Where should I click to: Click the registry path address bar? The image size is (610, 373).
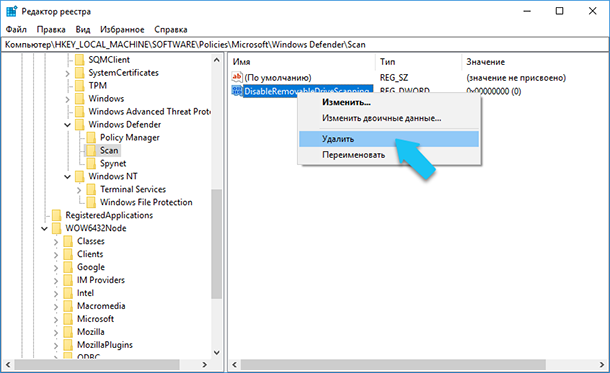[x=305, y=45]
